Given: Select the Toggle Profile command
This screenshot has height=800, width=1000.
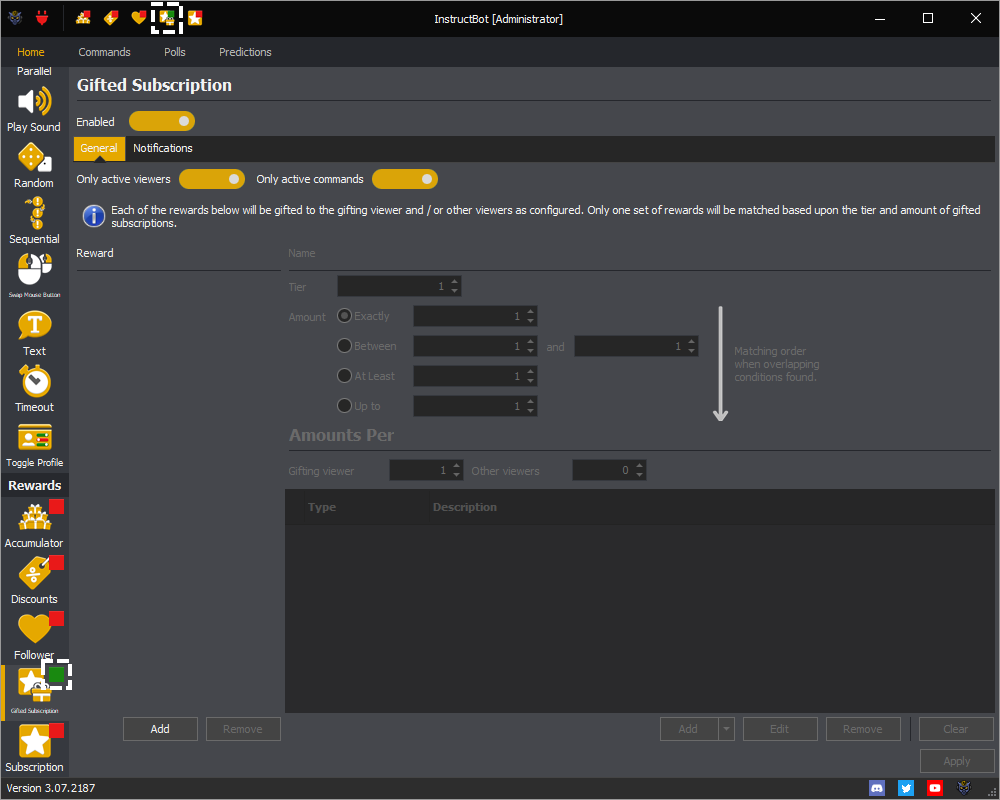Looking at the screenshot, I should [x=34, y=445].
